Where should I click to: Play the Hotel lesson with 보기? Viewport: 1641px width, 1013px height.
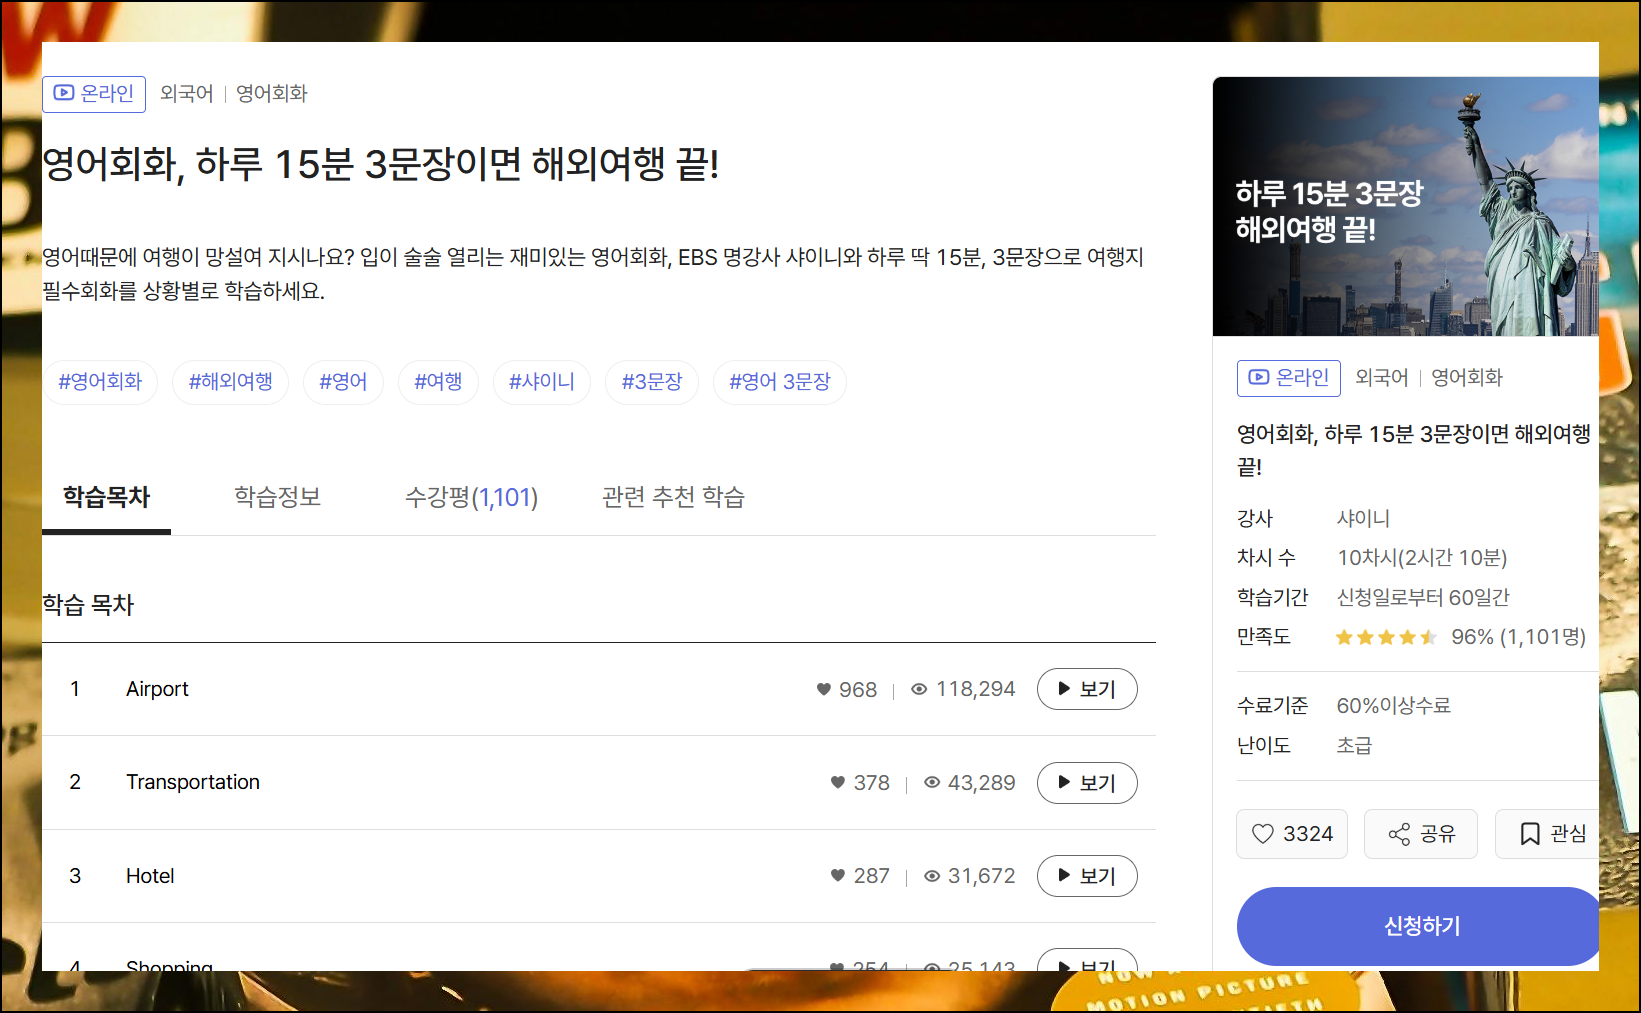1087,876
